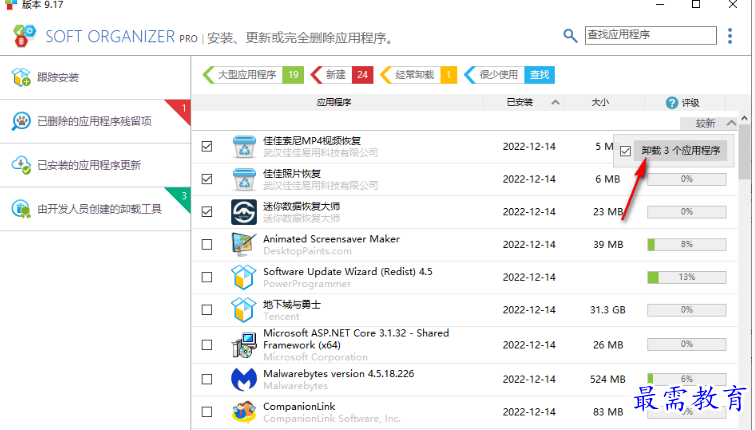Check the Software Update Wizard checkbox
Viewport: 755px width, 430px height.
[x=207, y=277]
